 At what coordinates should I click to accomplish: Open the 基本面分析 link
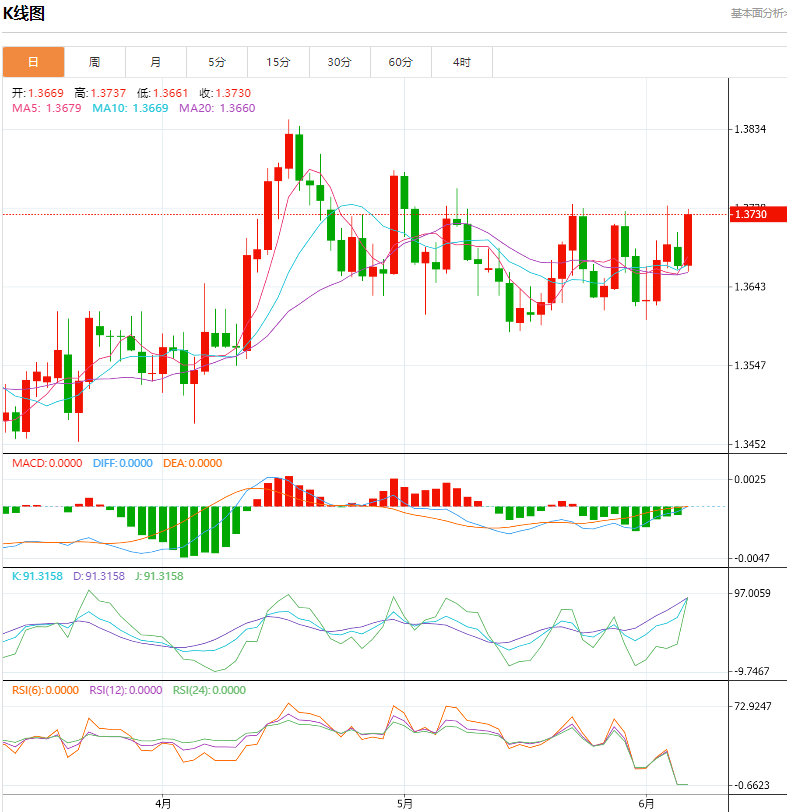pos(758,13)
